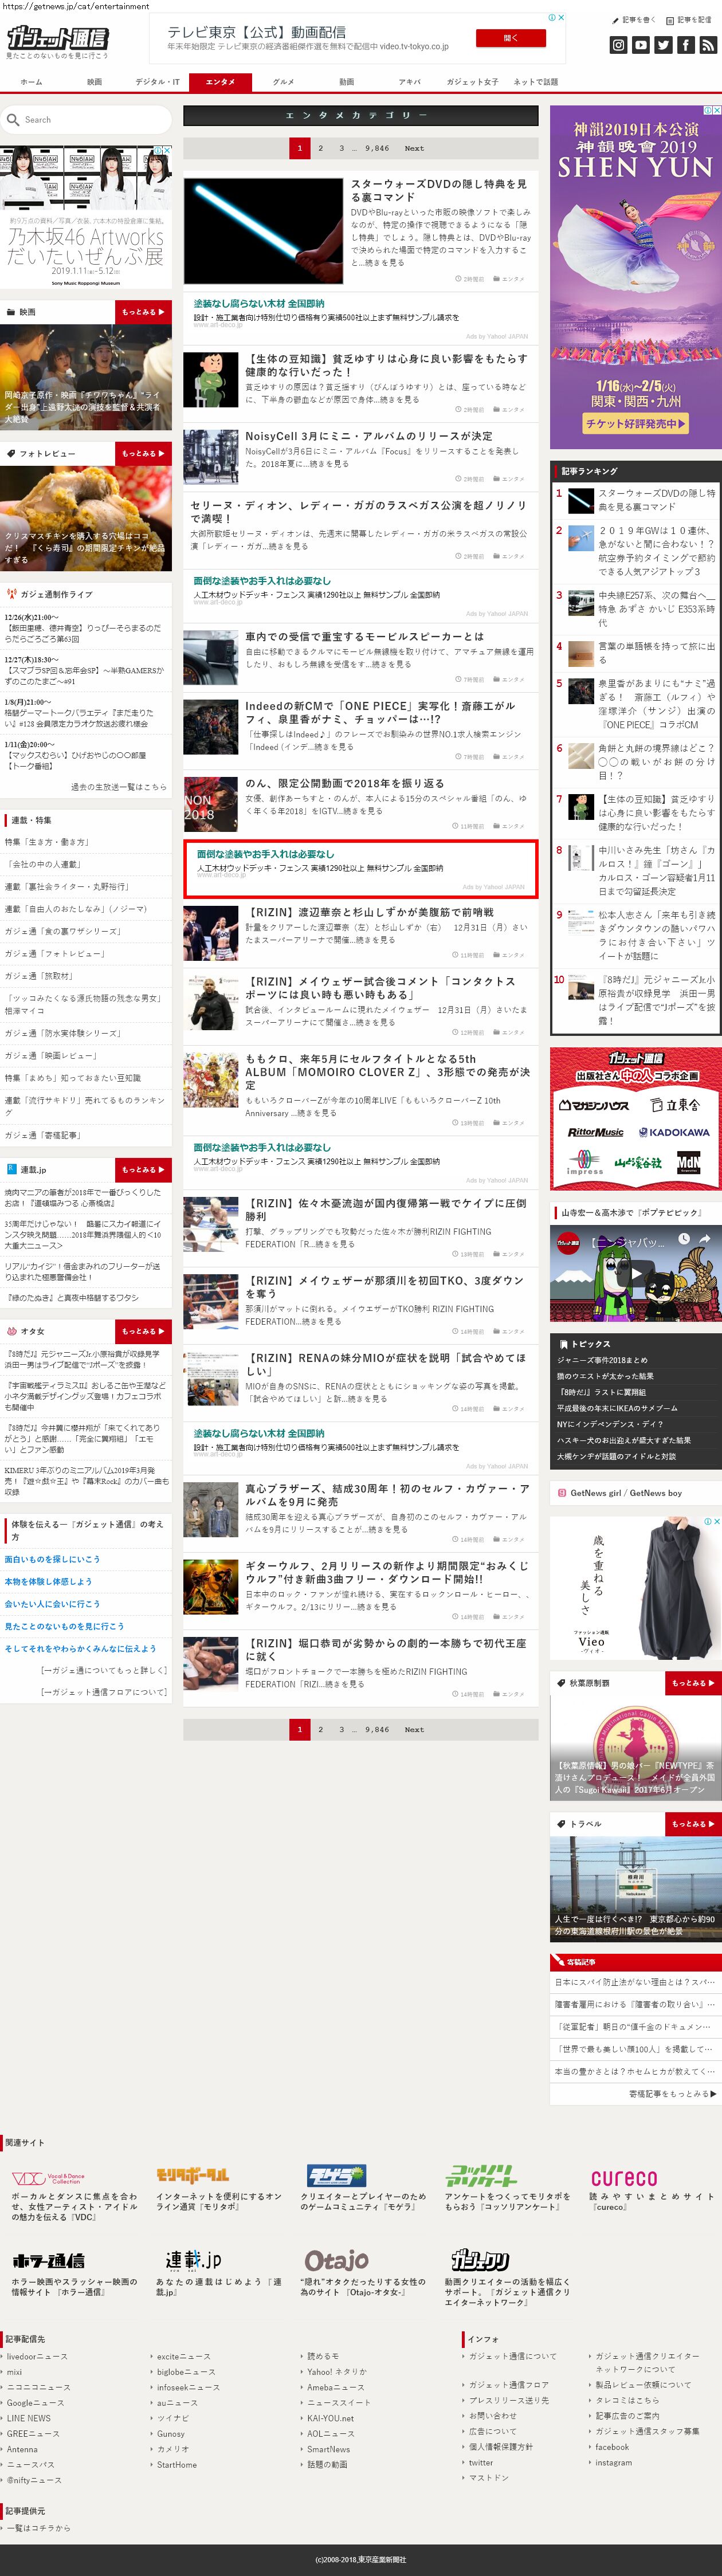Open the 堀口恭司 RIZIN champion article headline

(387, 1649)
